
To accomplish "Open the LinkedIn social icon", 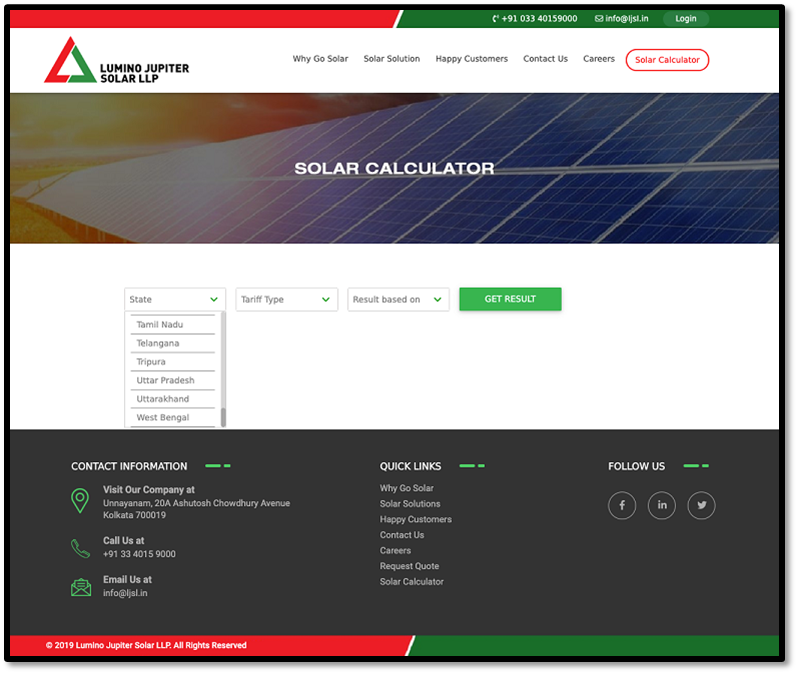I will (x=661, y=506).
